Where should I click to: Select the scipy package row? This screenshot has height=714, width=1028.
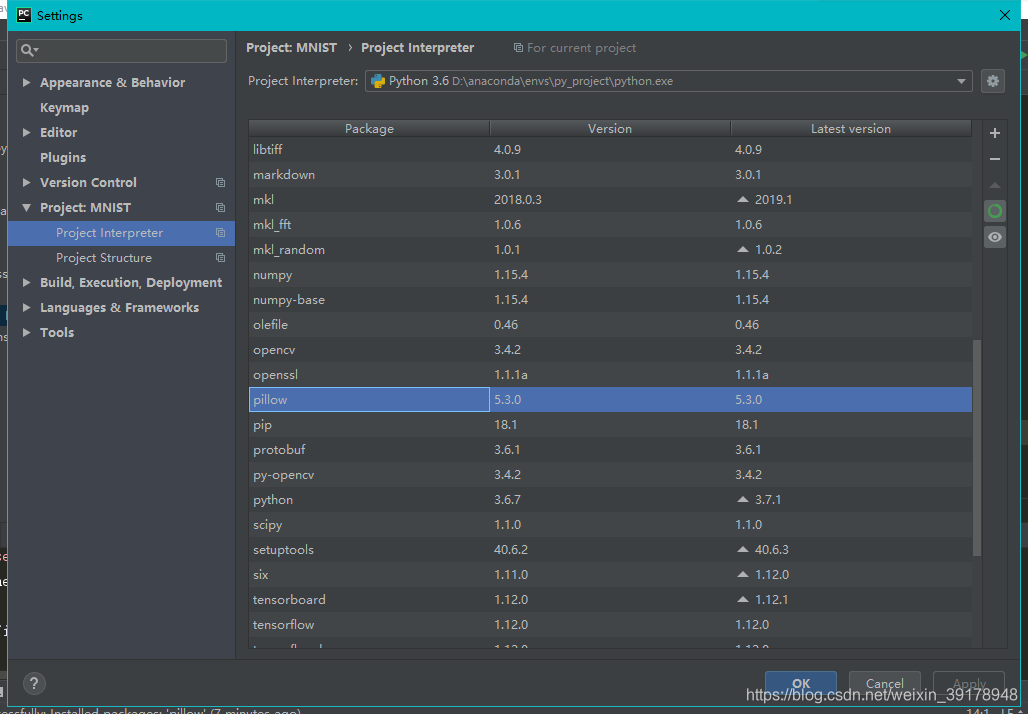(x=610, y=525)
